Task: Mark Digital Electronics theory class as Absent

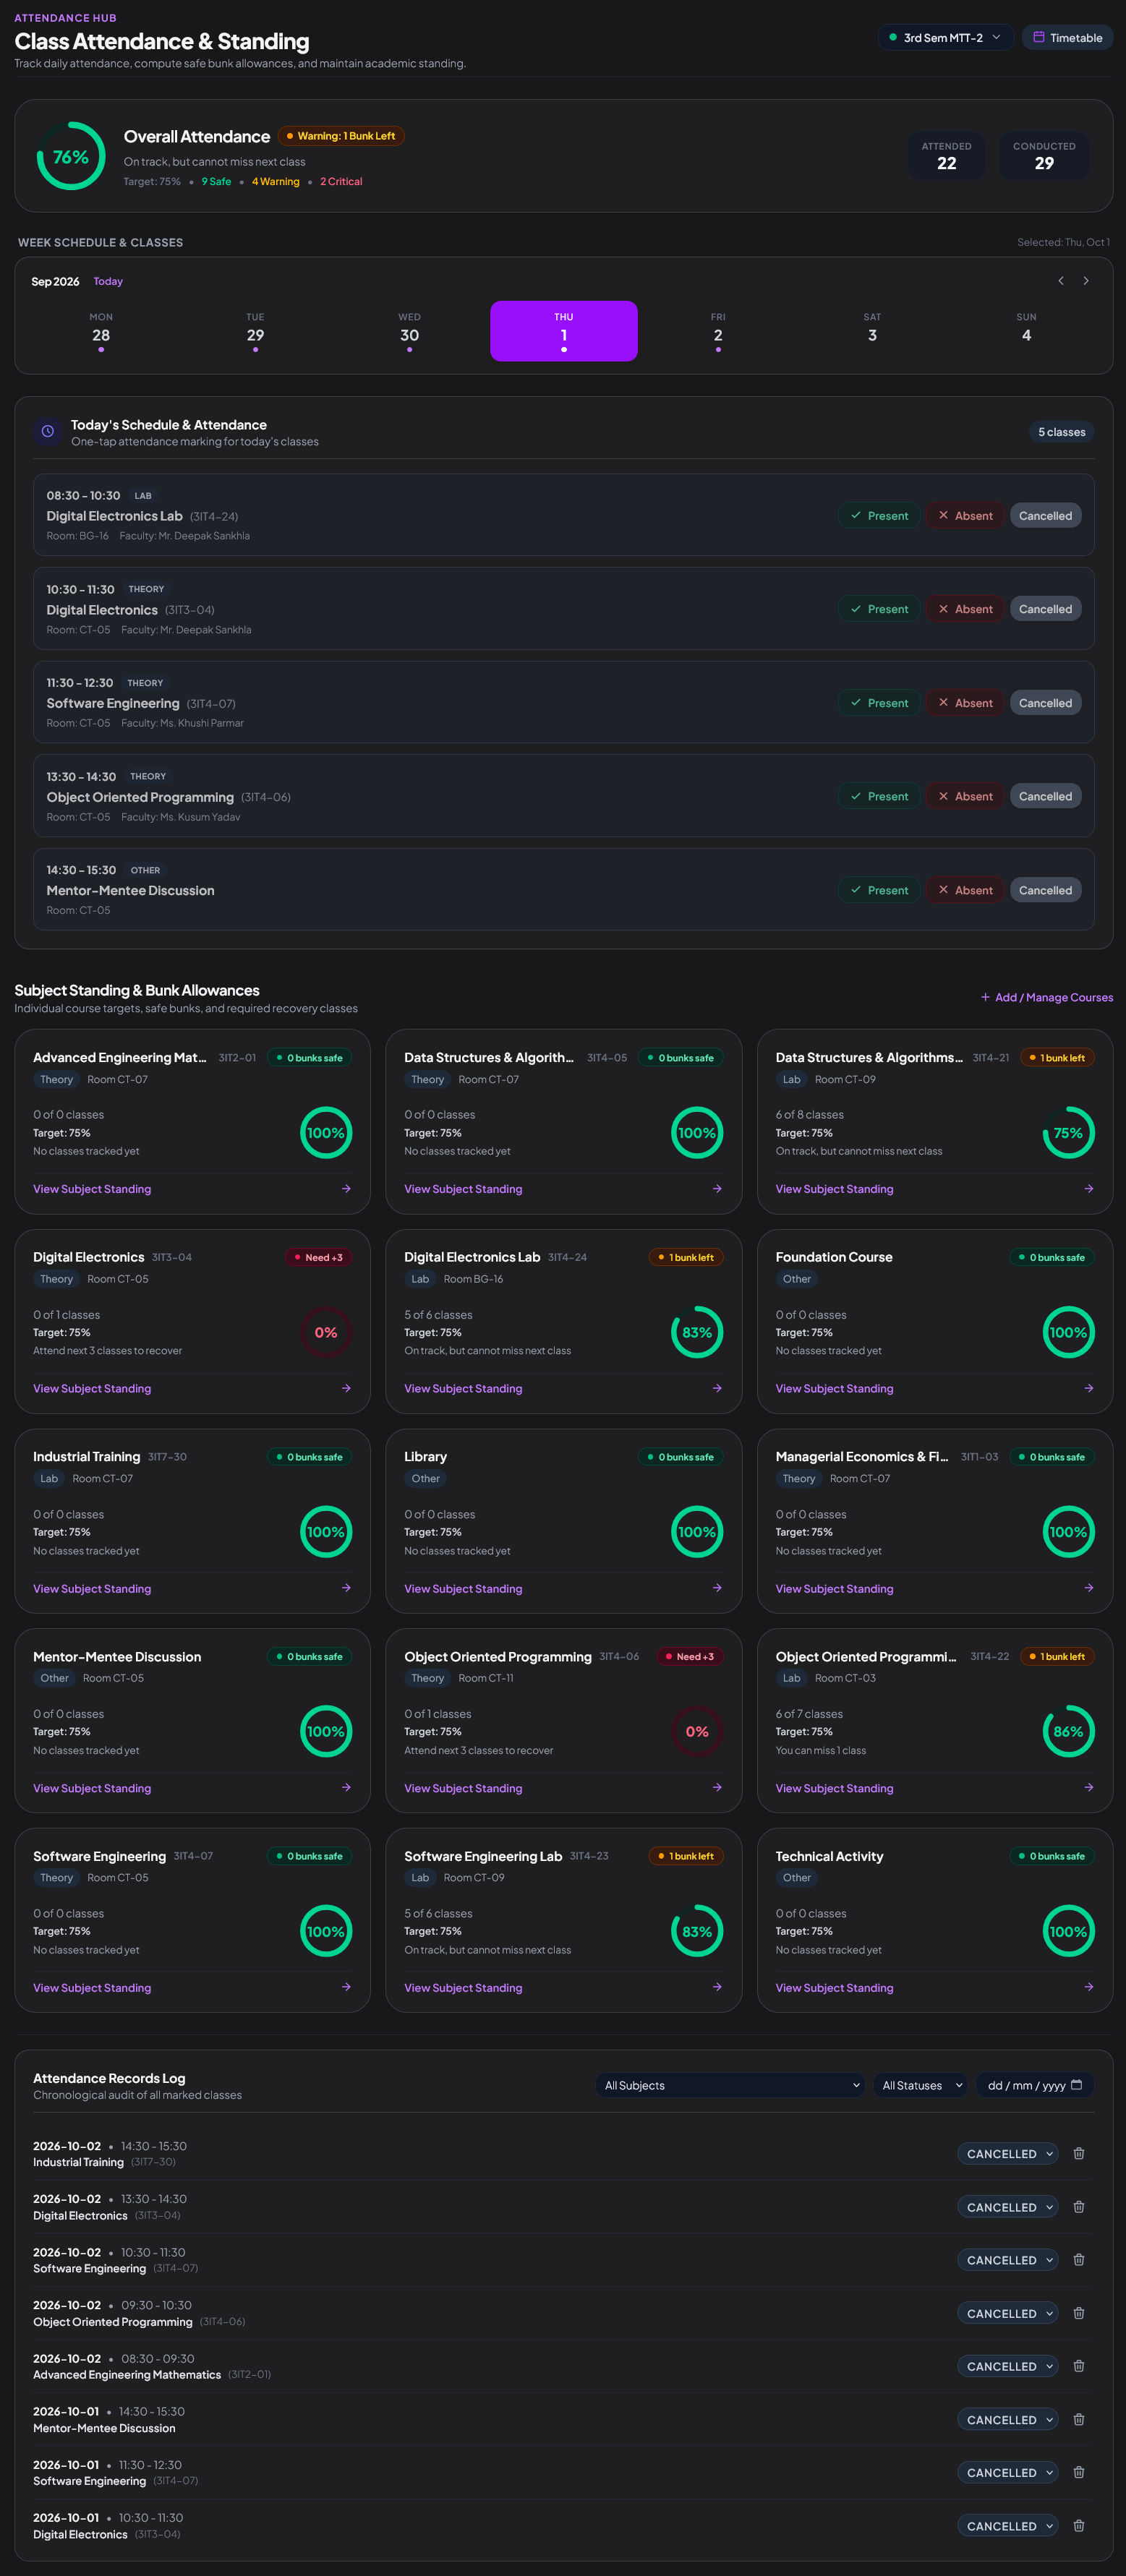Action: coord(965,609)
